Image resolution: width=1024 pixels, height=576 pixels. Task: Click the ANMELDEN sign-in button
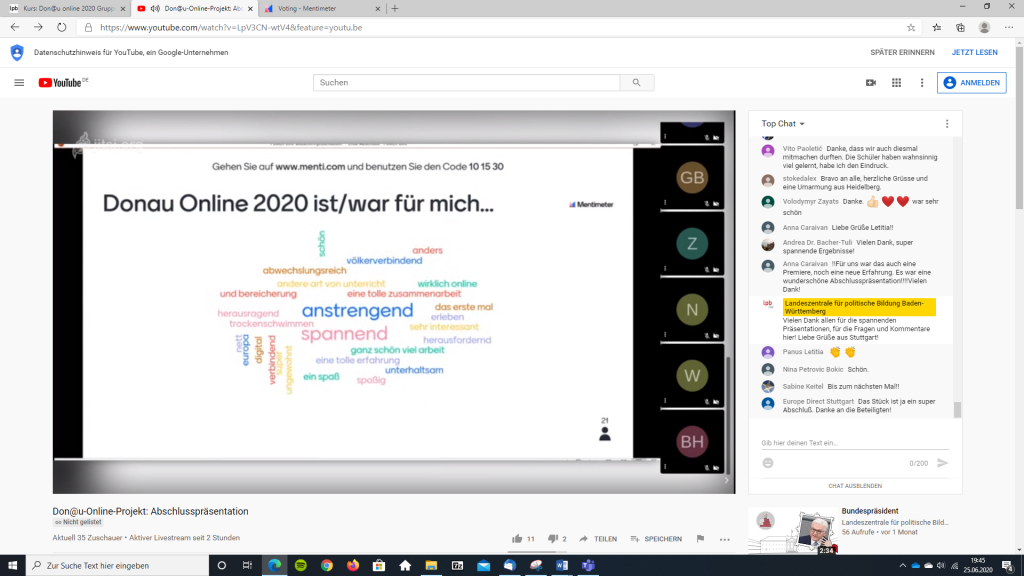pyautogui.click(x=971, y=83)
